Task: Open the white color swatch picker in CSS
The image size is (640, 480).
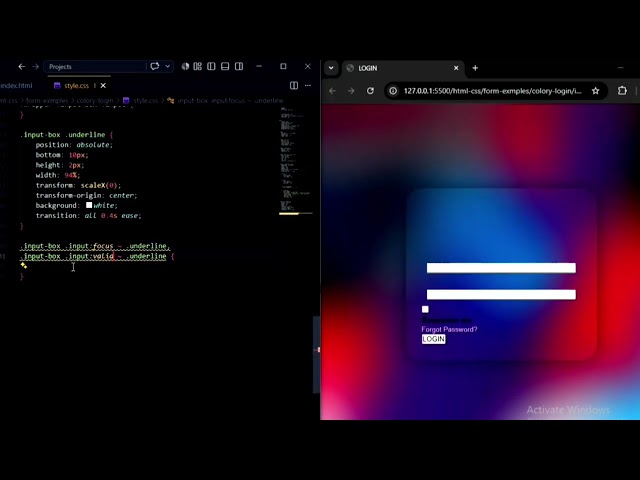Action: (89, 205)
